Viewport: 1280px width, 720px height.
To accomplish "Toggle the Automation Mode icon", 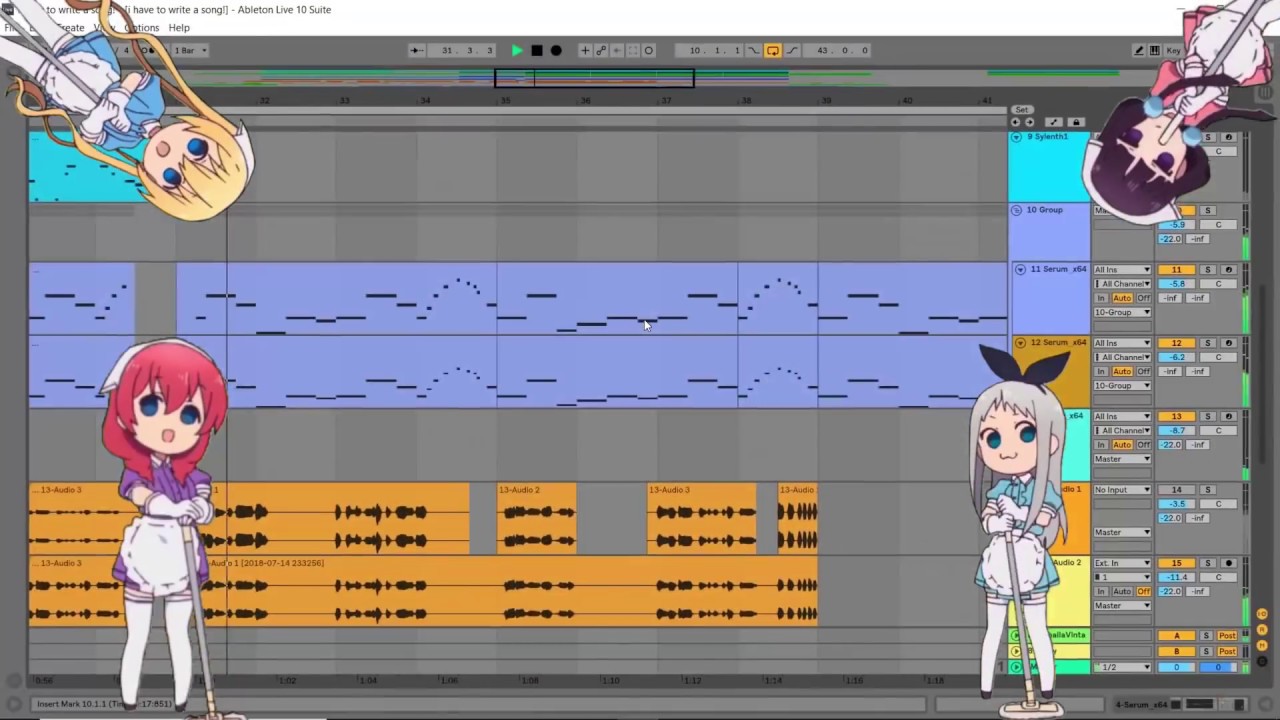I will coord(1054,122).
